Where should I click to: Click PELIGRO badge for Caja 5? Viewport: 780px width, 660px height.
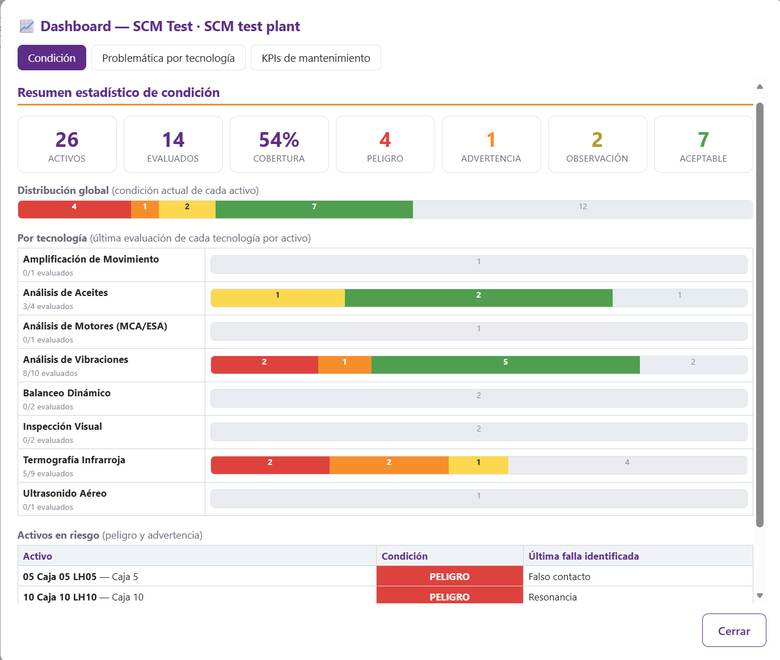[x=450, y=576]
